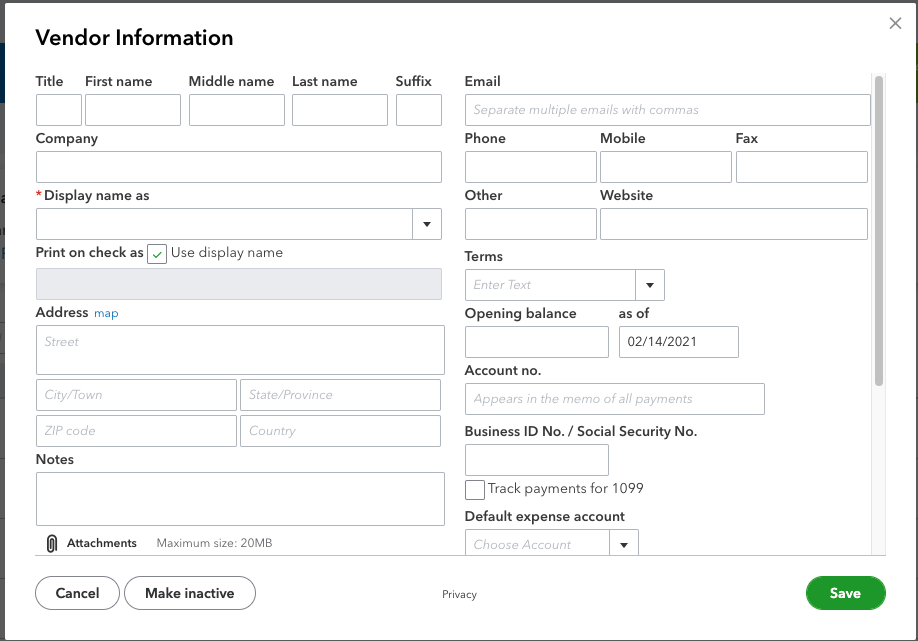Expand the Terms dropdown arrow

(649, 285)
